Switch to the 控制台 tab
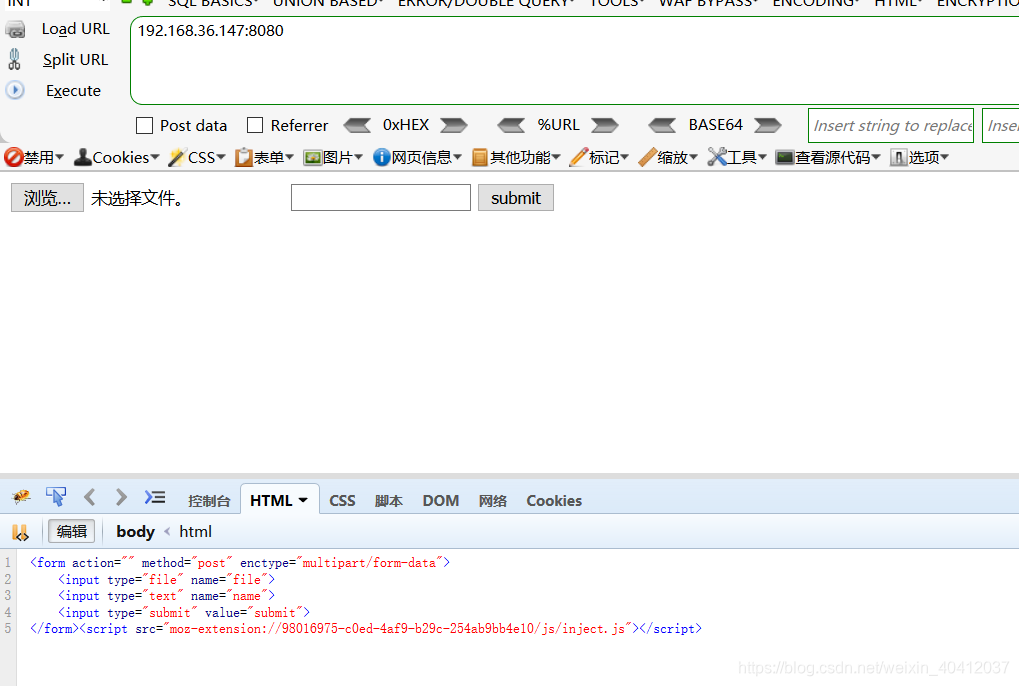The image size is (1019, 686). pyautogui.click(x=209, y=501)
